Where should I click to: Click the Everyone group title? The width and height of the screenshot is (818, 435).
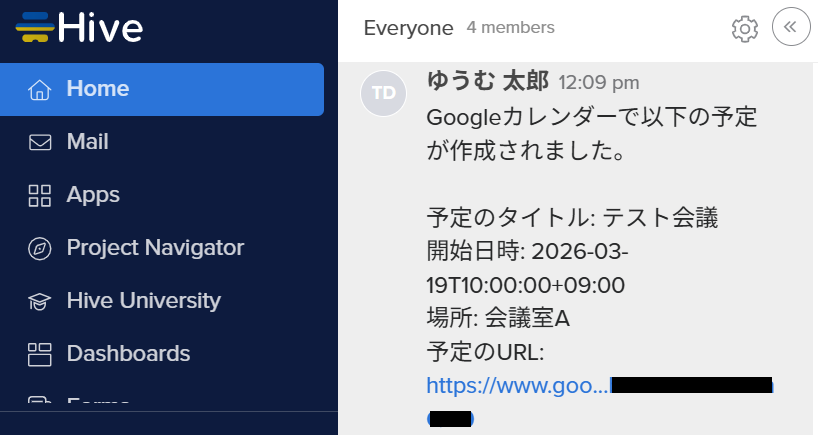pyautogui.click(x=408, y=28)
